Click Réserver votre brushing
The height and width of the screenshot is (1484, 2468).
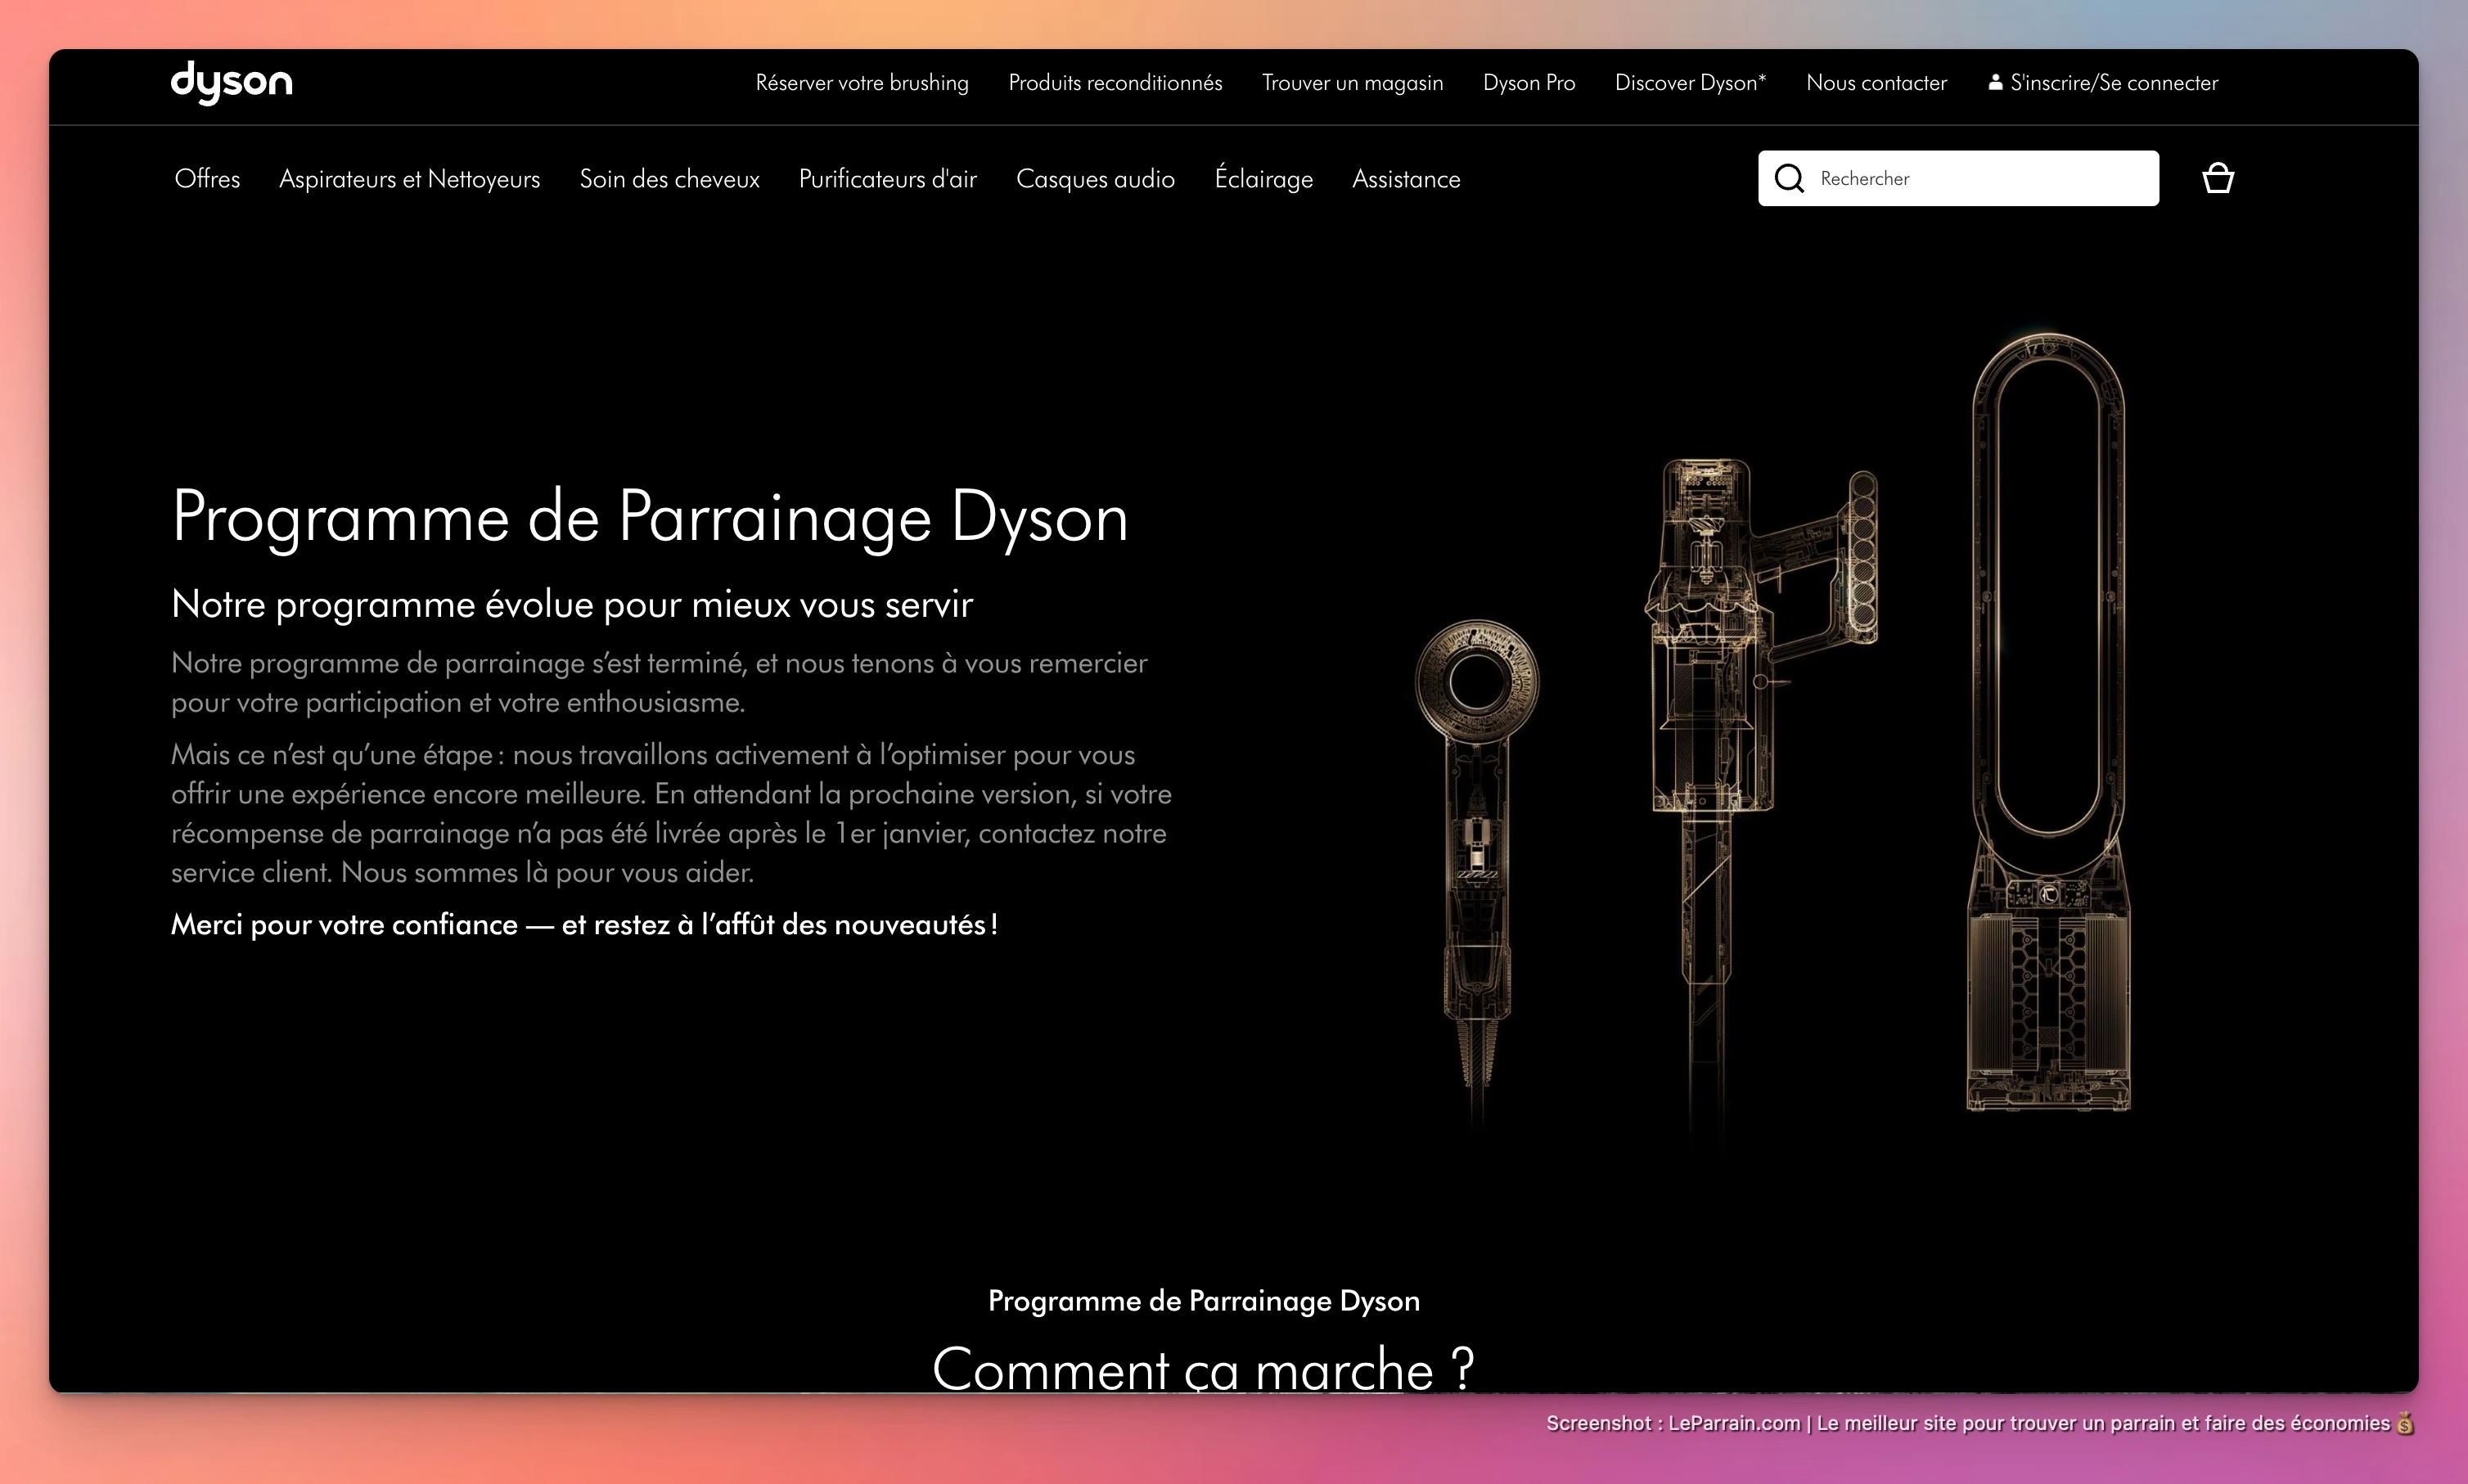click(x=861, y=83)
